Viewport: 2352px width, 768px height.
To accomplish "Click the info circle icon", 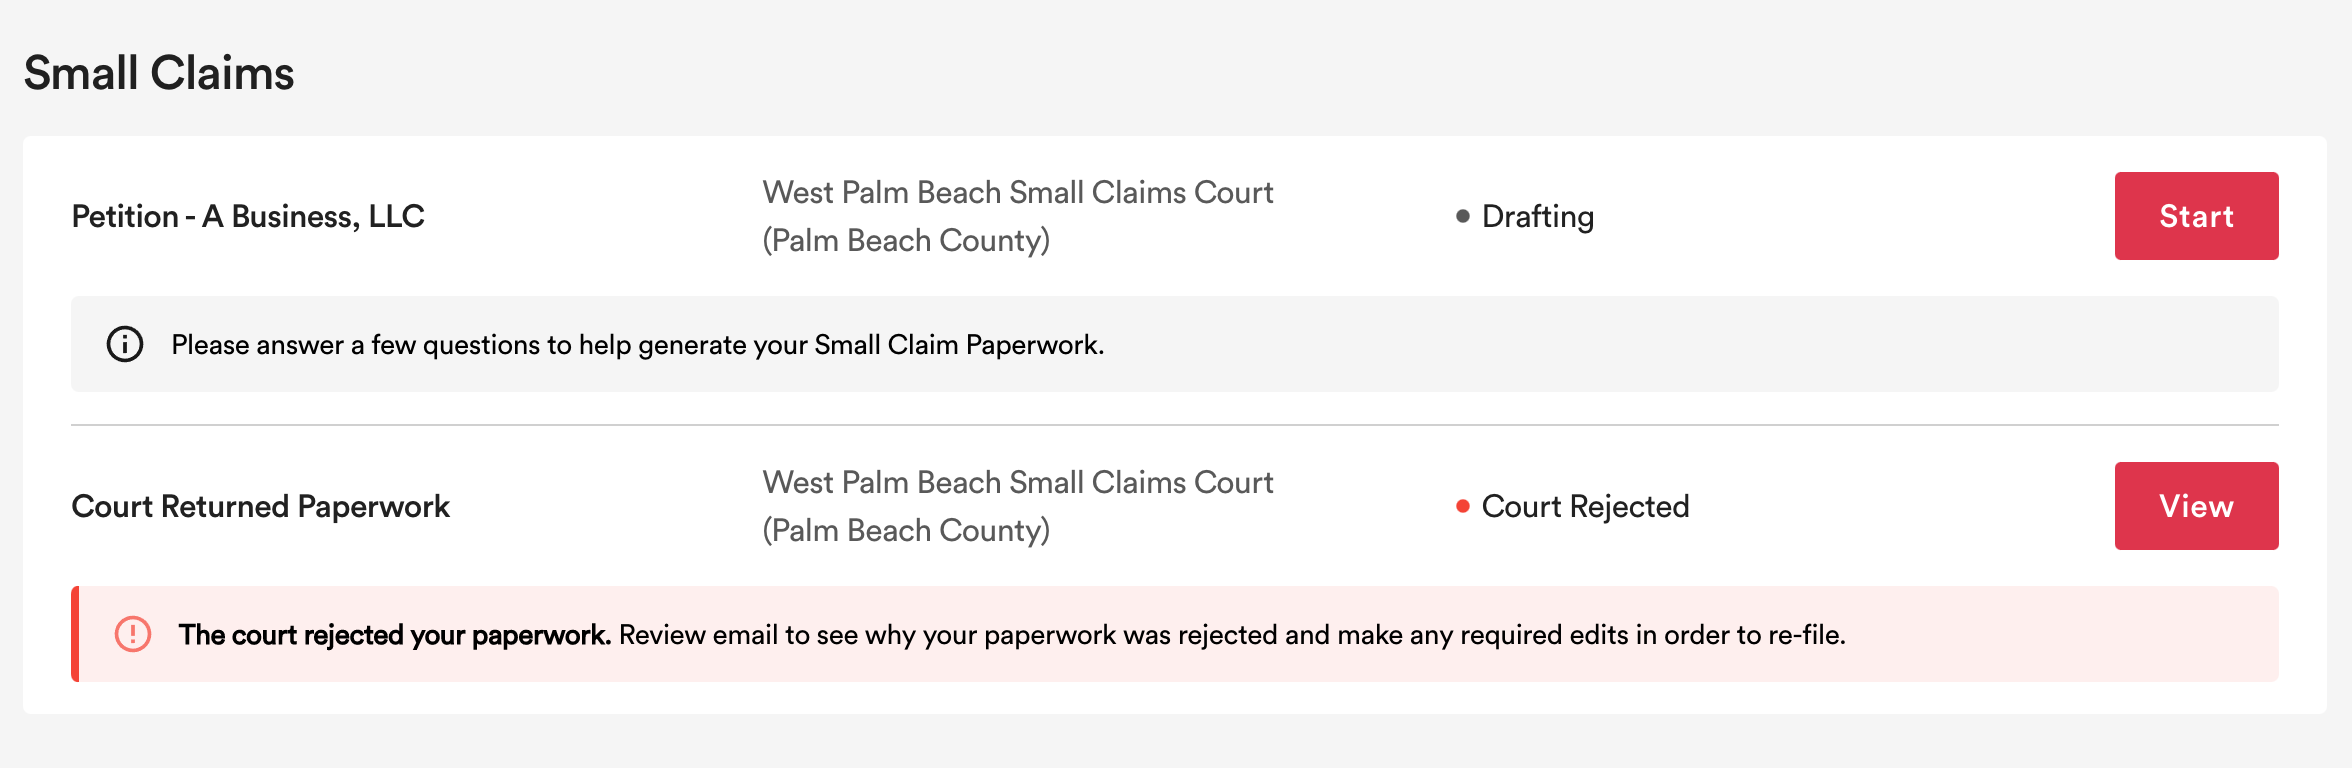I will pyautogui.click(x=125, y=344).
